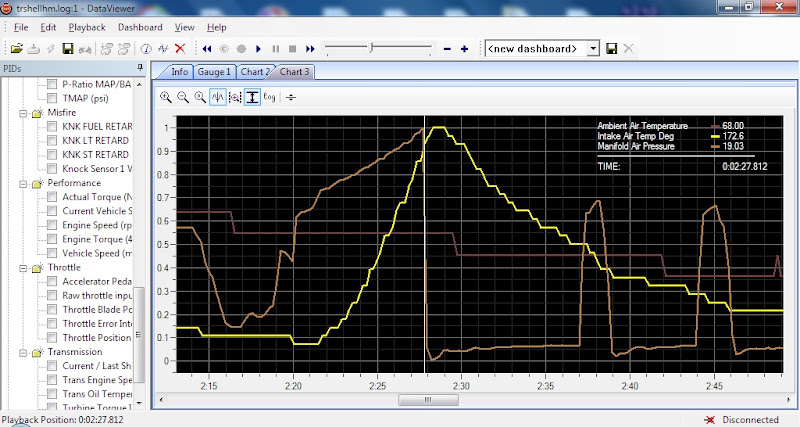Image resolution: width=800 pixels, height=427 pixels.
Task: Save the dashboard with the disk icon
Action: click(x=612, y=48)
